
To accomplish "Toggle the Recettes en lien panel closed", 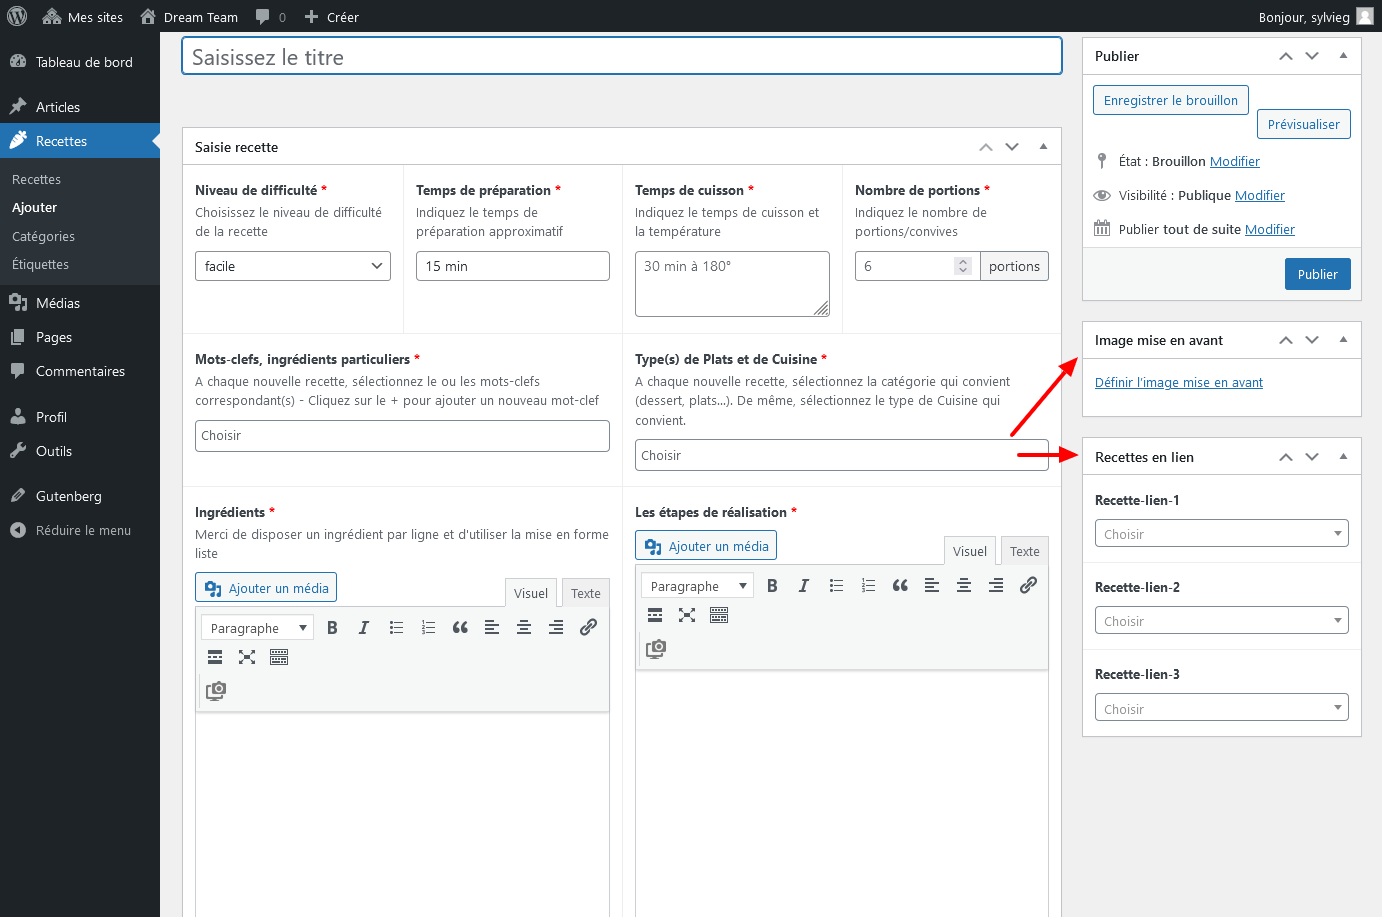I will tap(1343, 457).
